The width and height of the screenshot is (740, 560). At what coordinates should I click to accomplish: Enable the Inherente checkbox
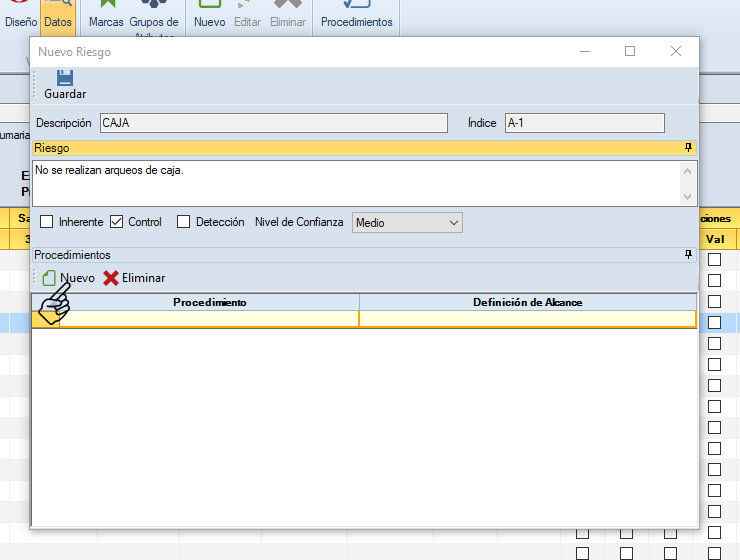click(x=46, y=222)
